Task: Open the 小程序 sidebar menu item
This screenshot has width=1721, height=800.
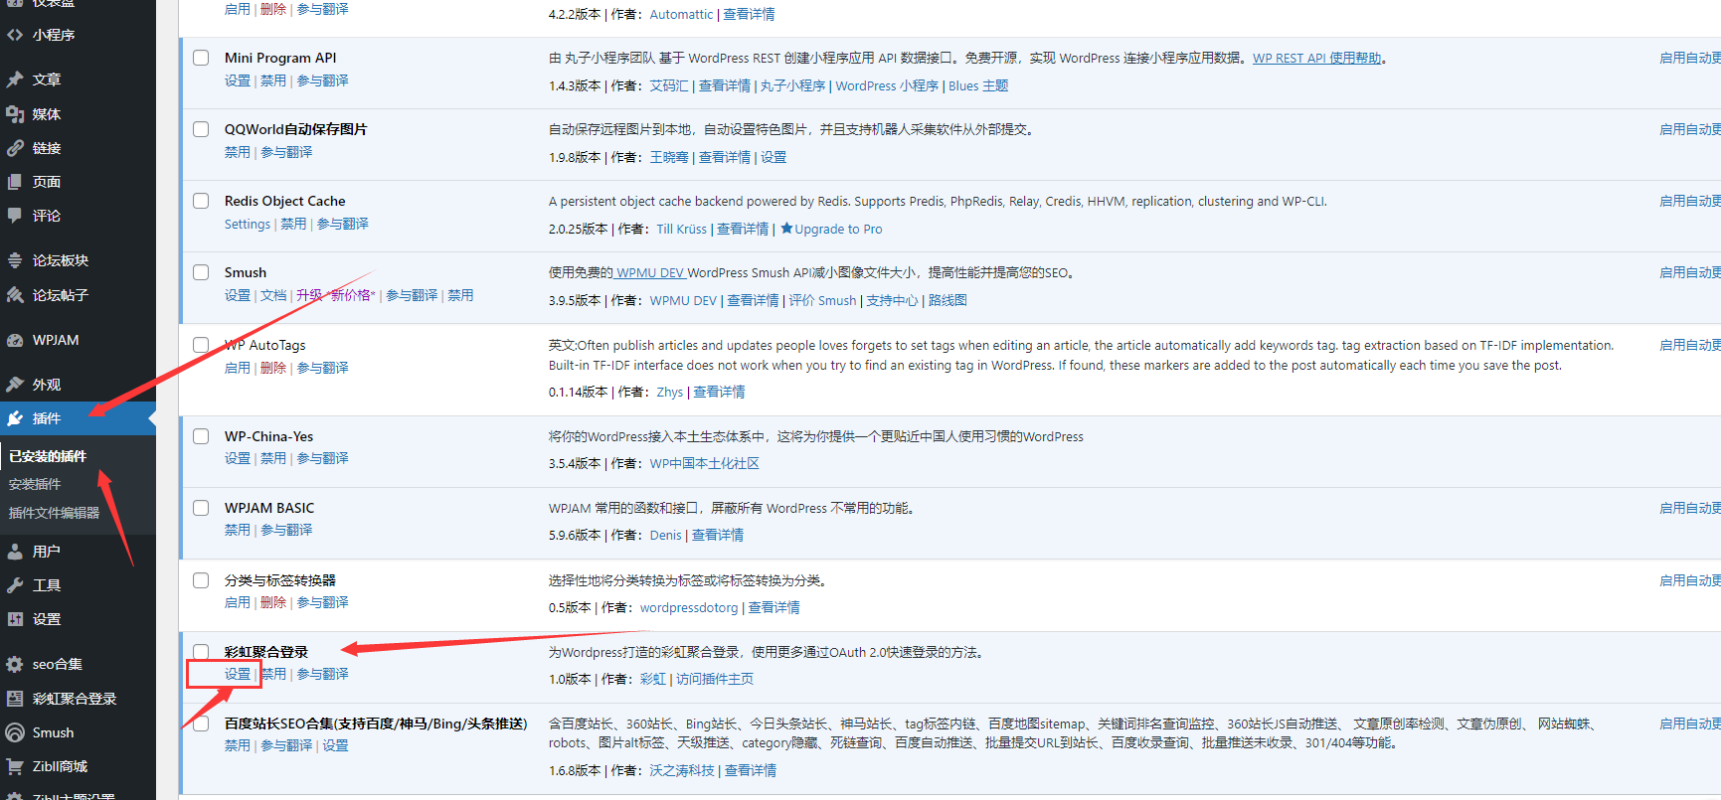Action: point(53,35)
